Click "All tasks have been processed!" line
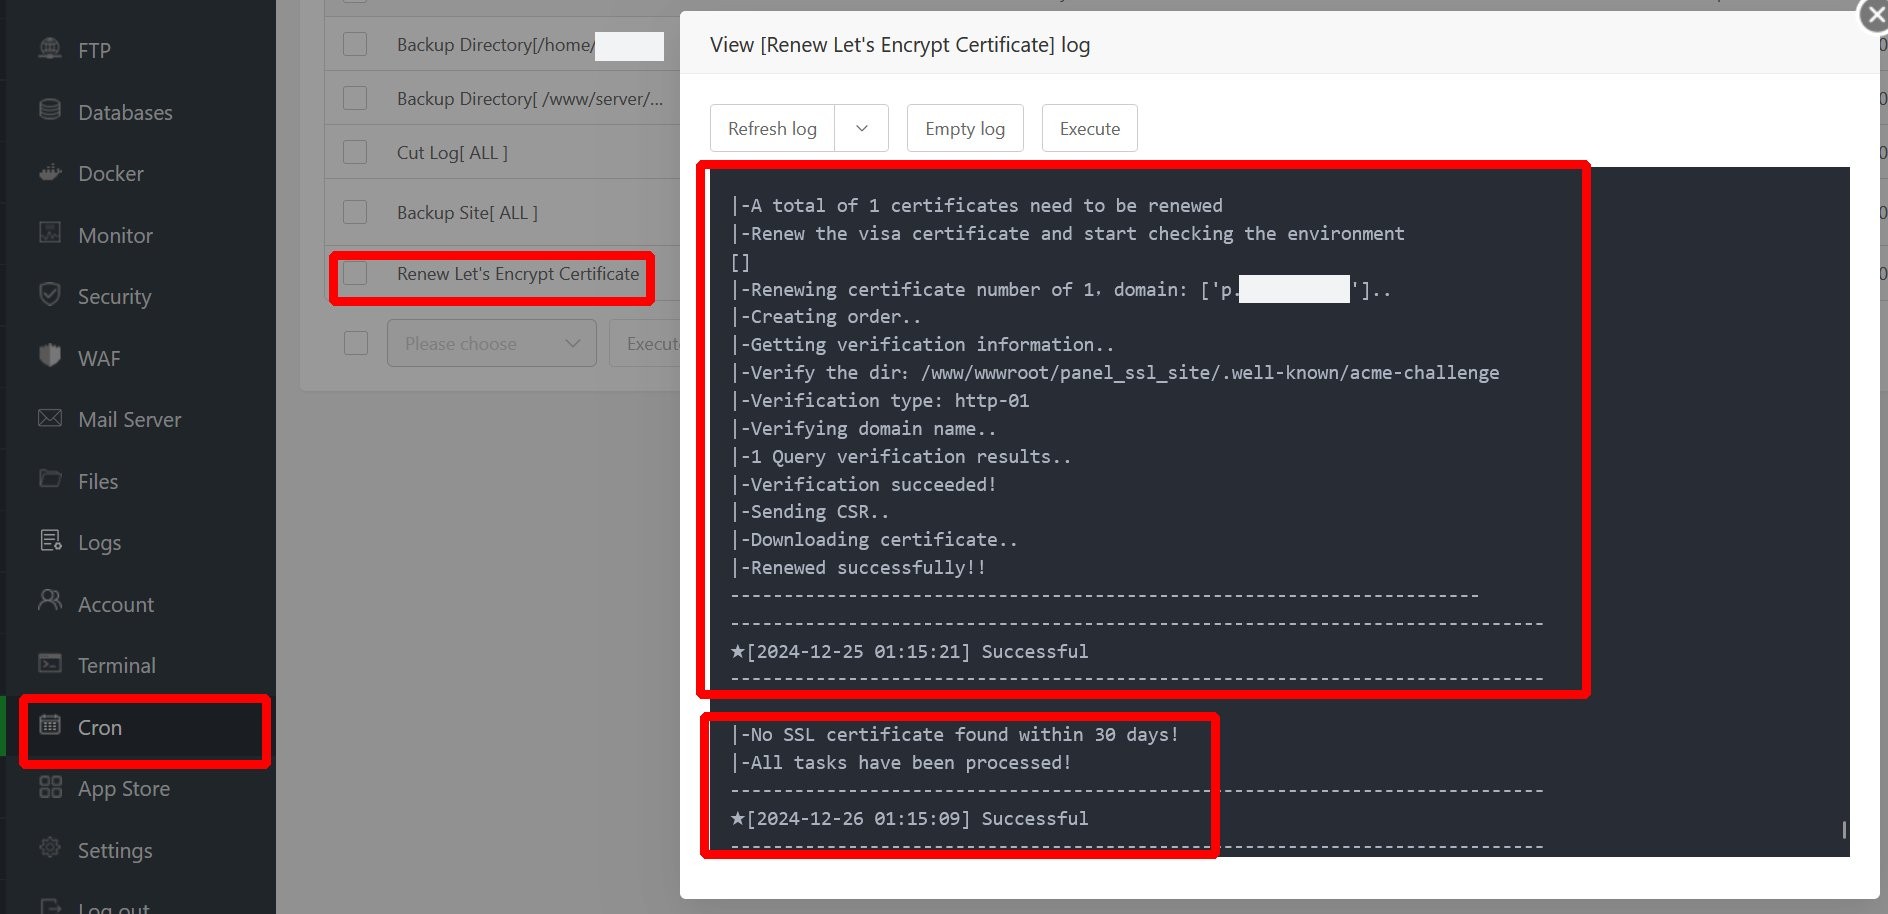Viewport: 1888px width, 914px height. tap(901, 762)
